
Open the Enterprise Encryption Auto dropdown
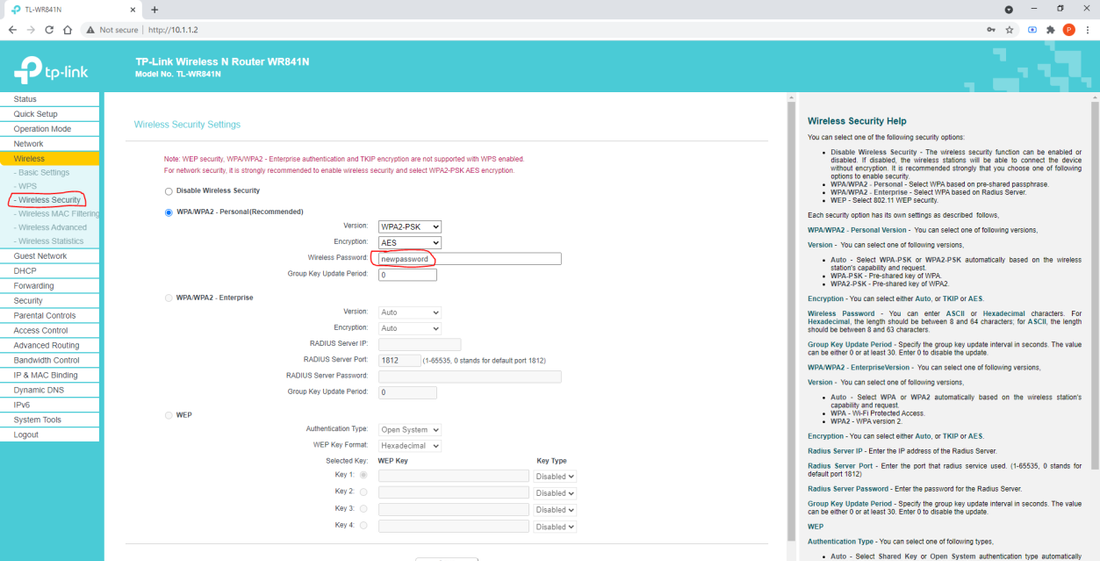(410, 328)
